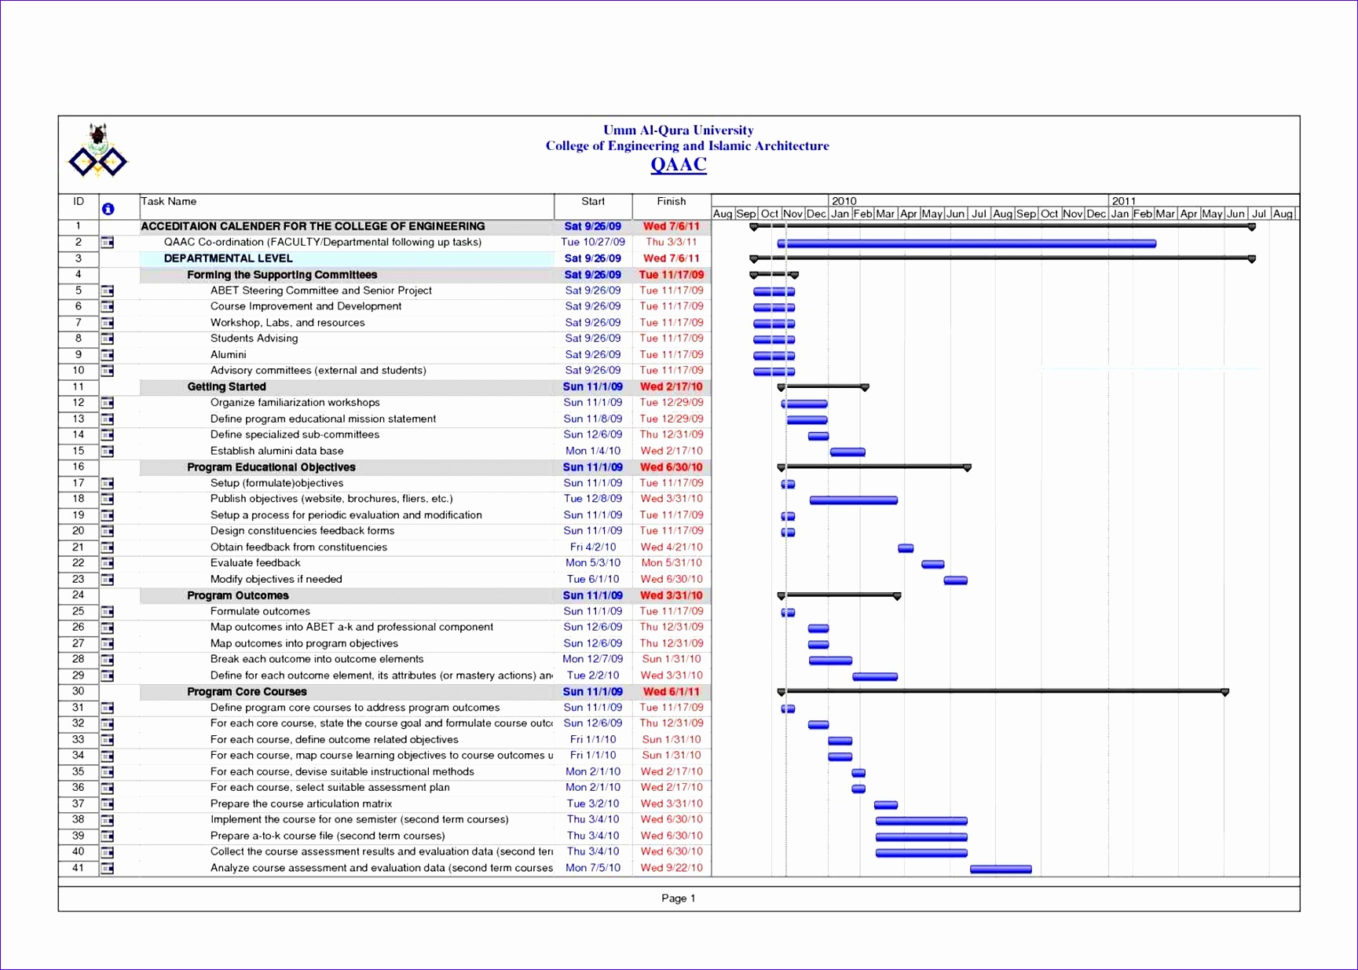The image size is (1358, 970).
Task: Click the indicator icon for Organize familiarization workshops
Action: click(107, 403)
